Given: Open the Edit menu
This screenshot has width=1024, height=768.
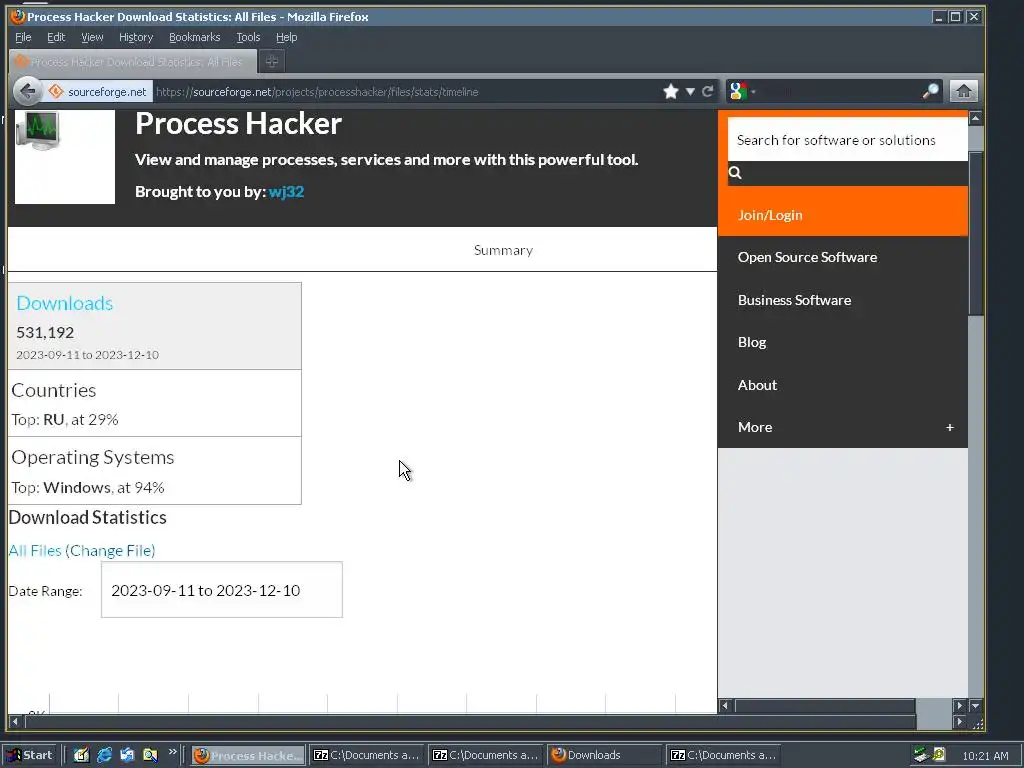Looking at the screenshot, I should click(56, 37).
